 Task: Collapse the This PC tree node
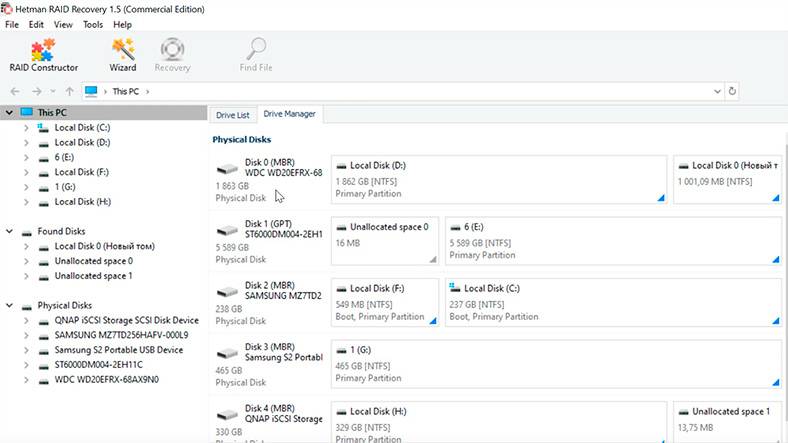9,113
